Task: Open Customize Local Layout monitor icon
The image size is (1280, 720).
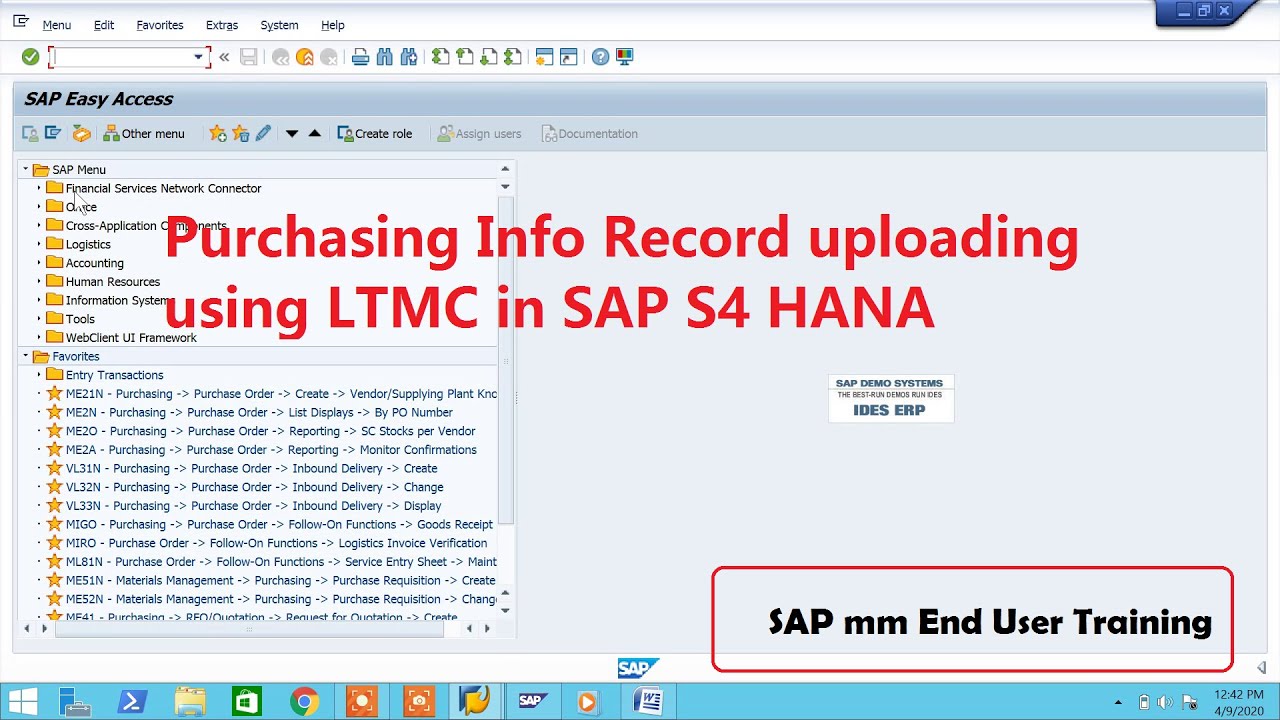Action: point(625,57)
